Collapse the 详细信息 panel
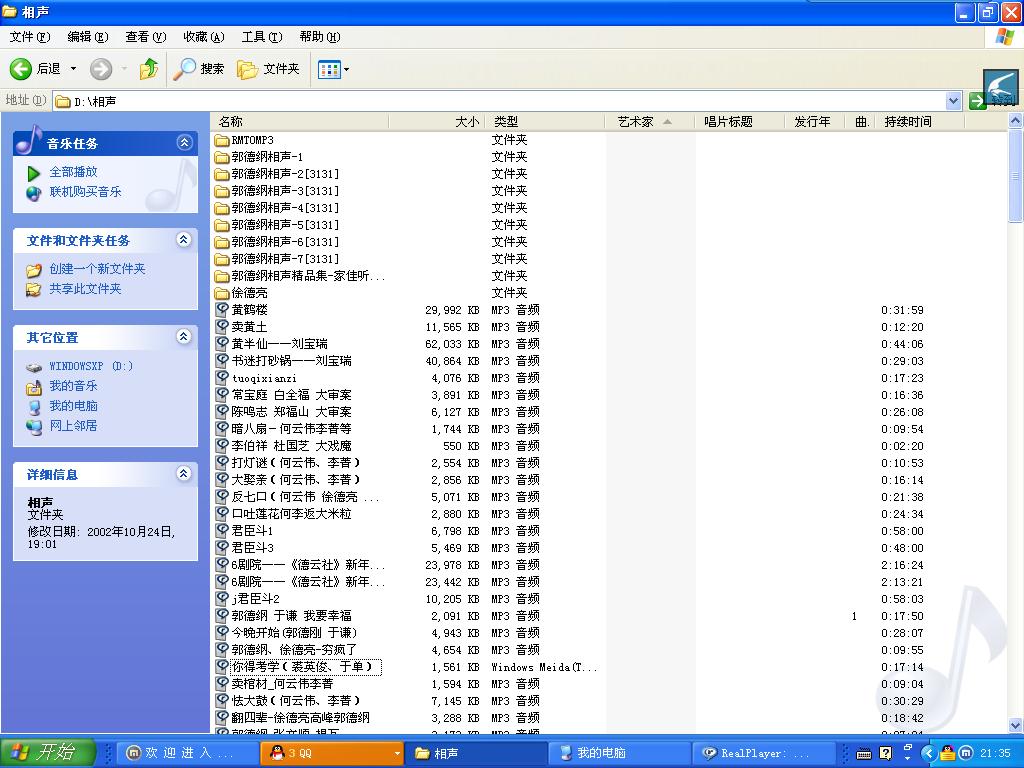The width and height of the screenshot is (1024, 768). coord(184,474)
